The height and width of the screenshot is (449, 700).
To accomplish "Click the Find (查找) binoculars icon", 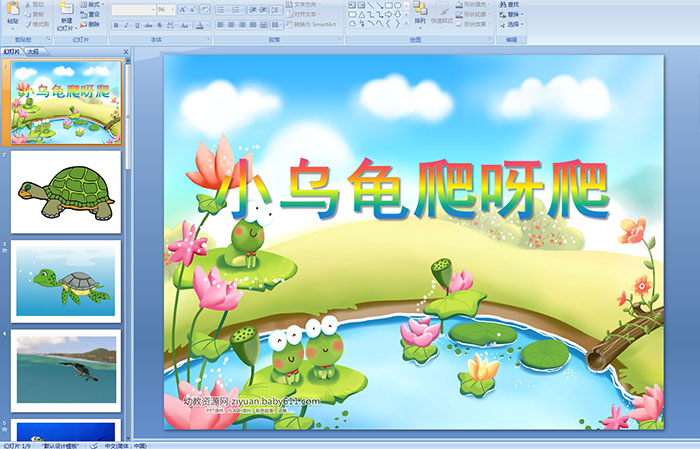I will click(503, 4).
